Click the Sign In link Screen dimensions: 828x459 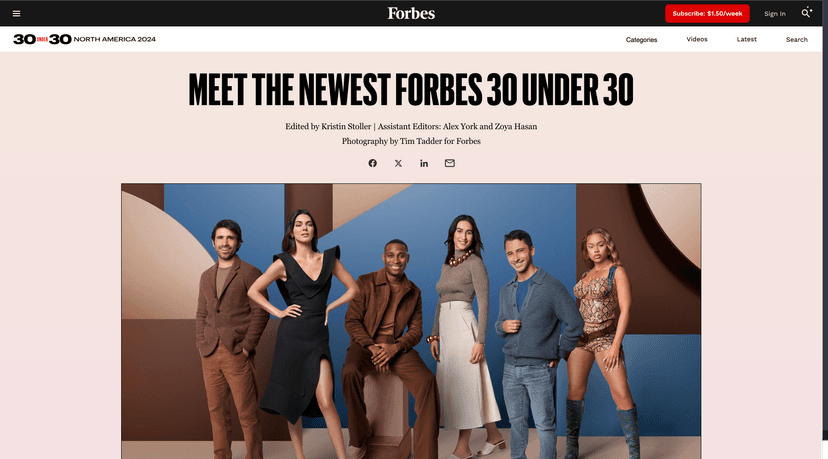click(775, 14)
